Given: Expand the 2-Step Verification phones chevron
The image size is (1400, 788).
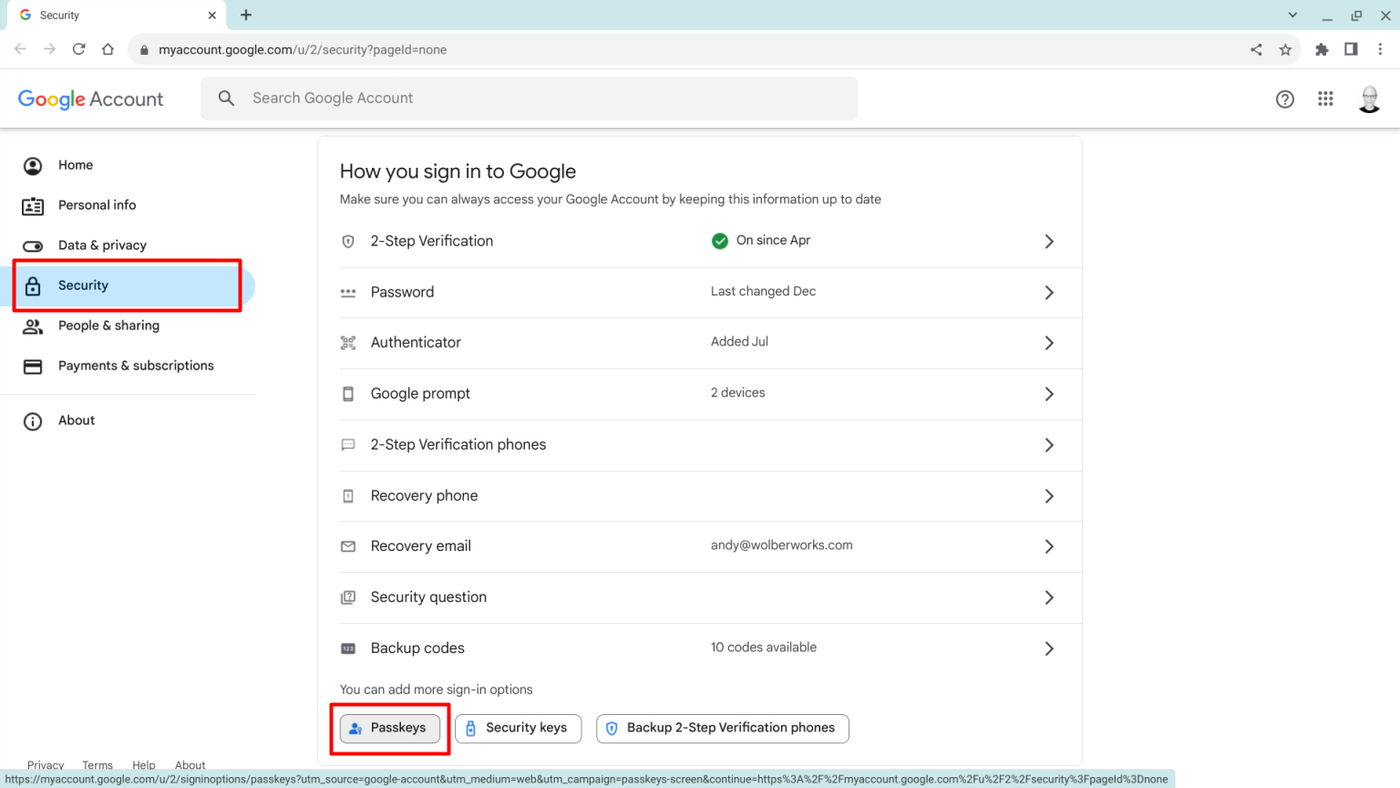Looking at the screenshot, I should tap(1049, 445).
